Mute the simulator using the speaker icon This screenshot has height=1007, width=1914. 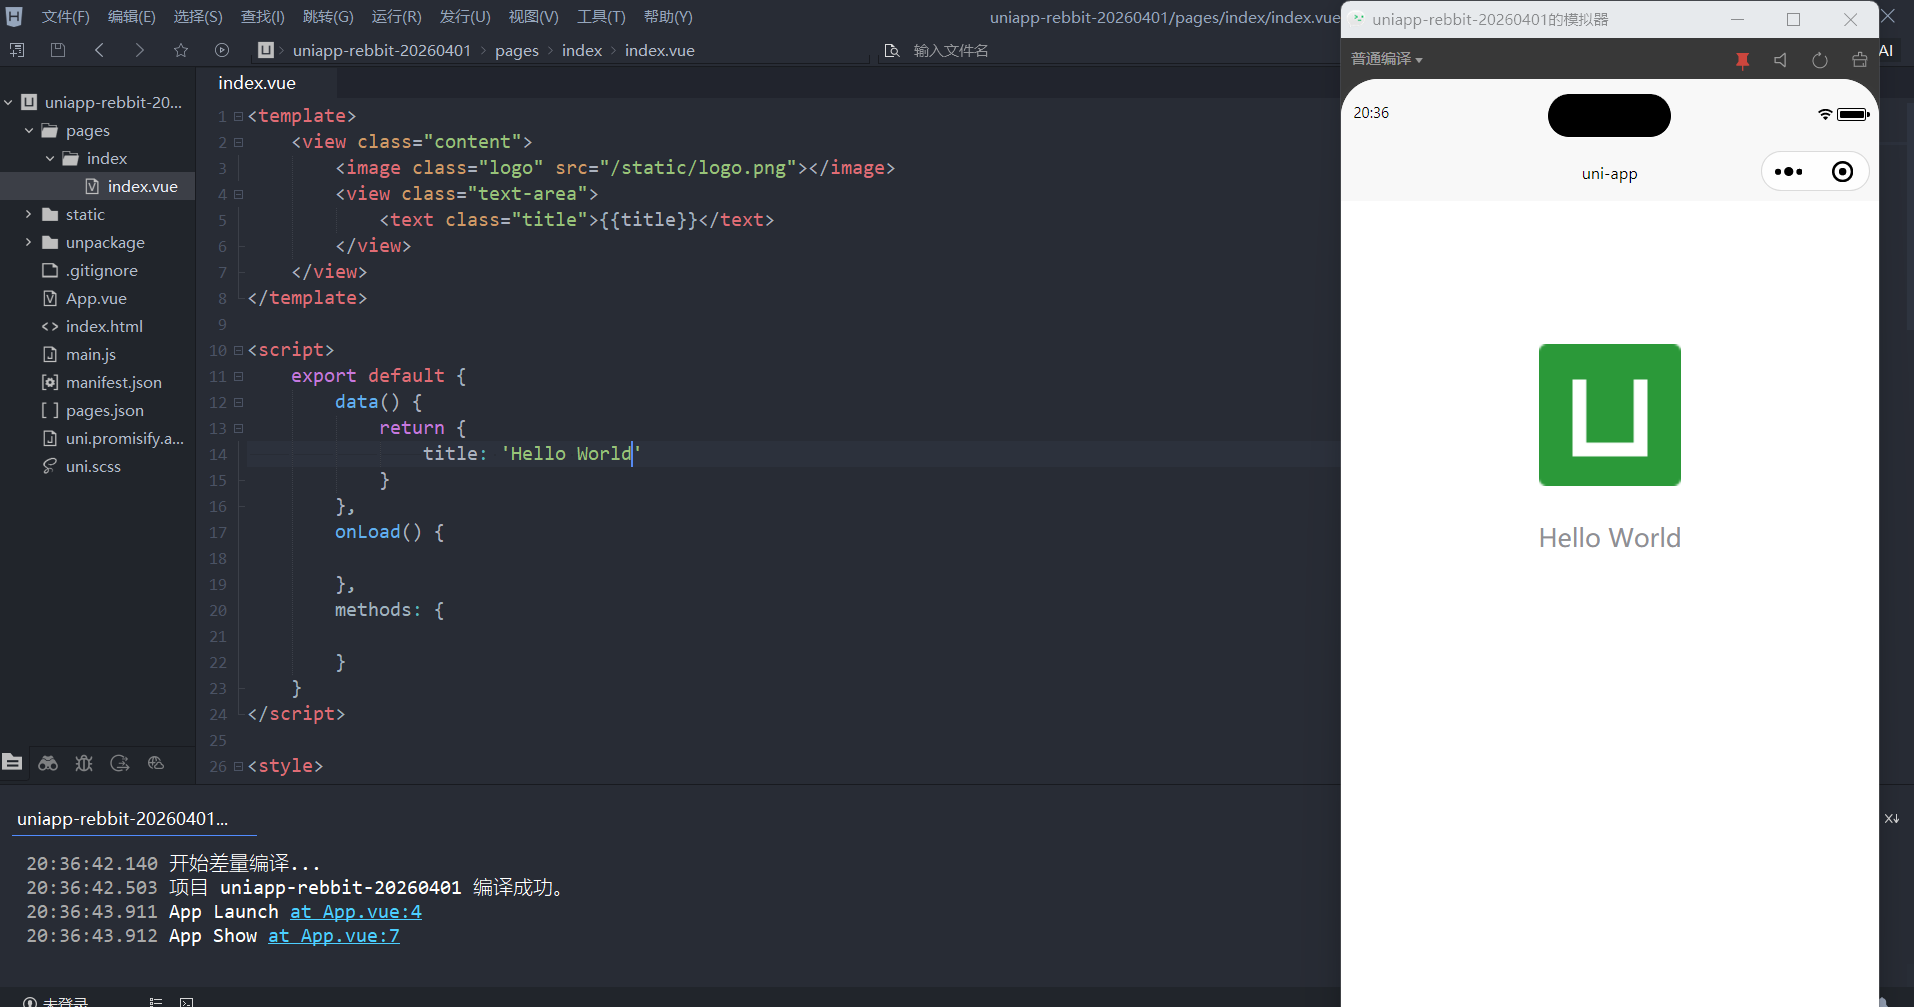(1781, 60)
